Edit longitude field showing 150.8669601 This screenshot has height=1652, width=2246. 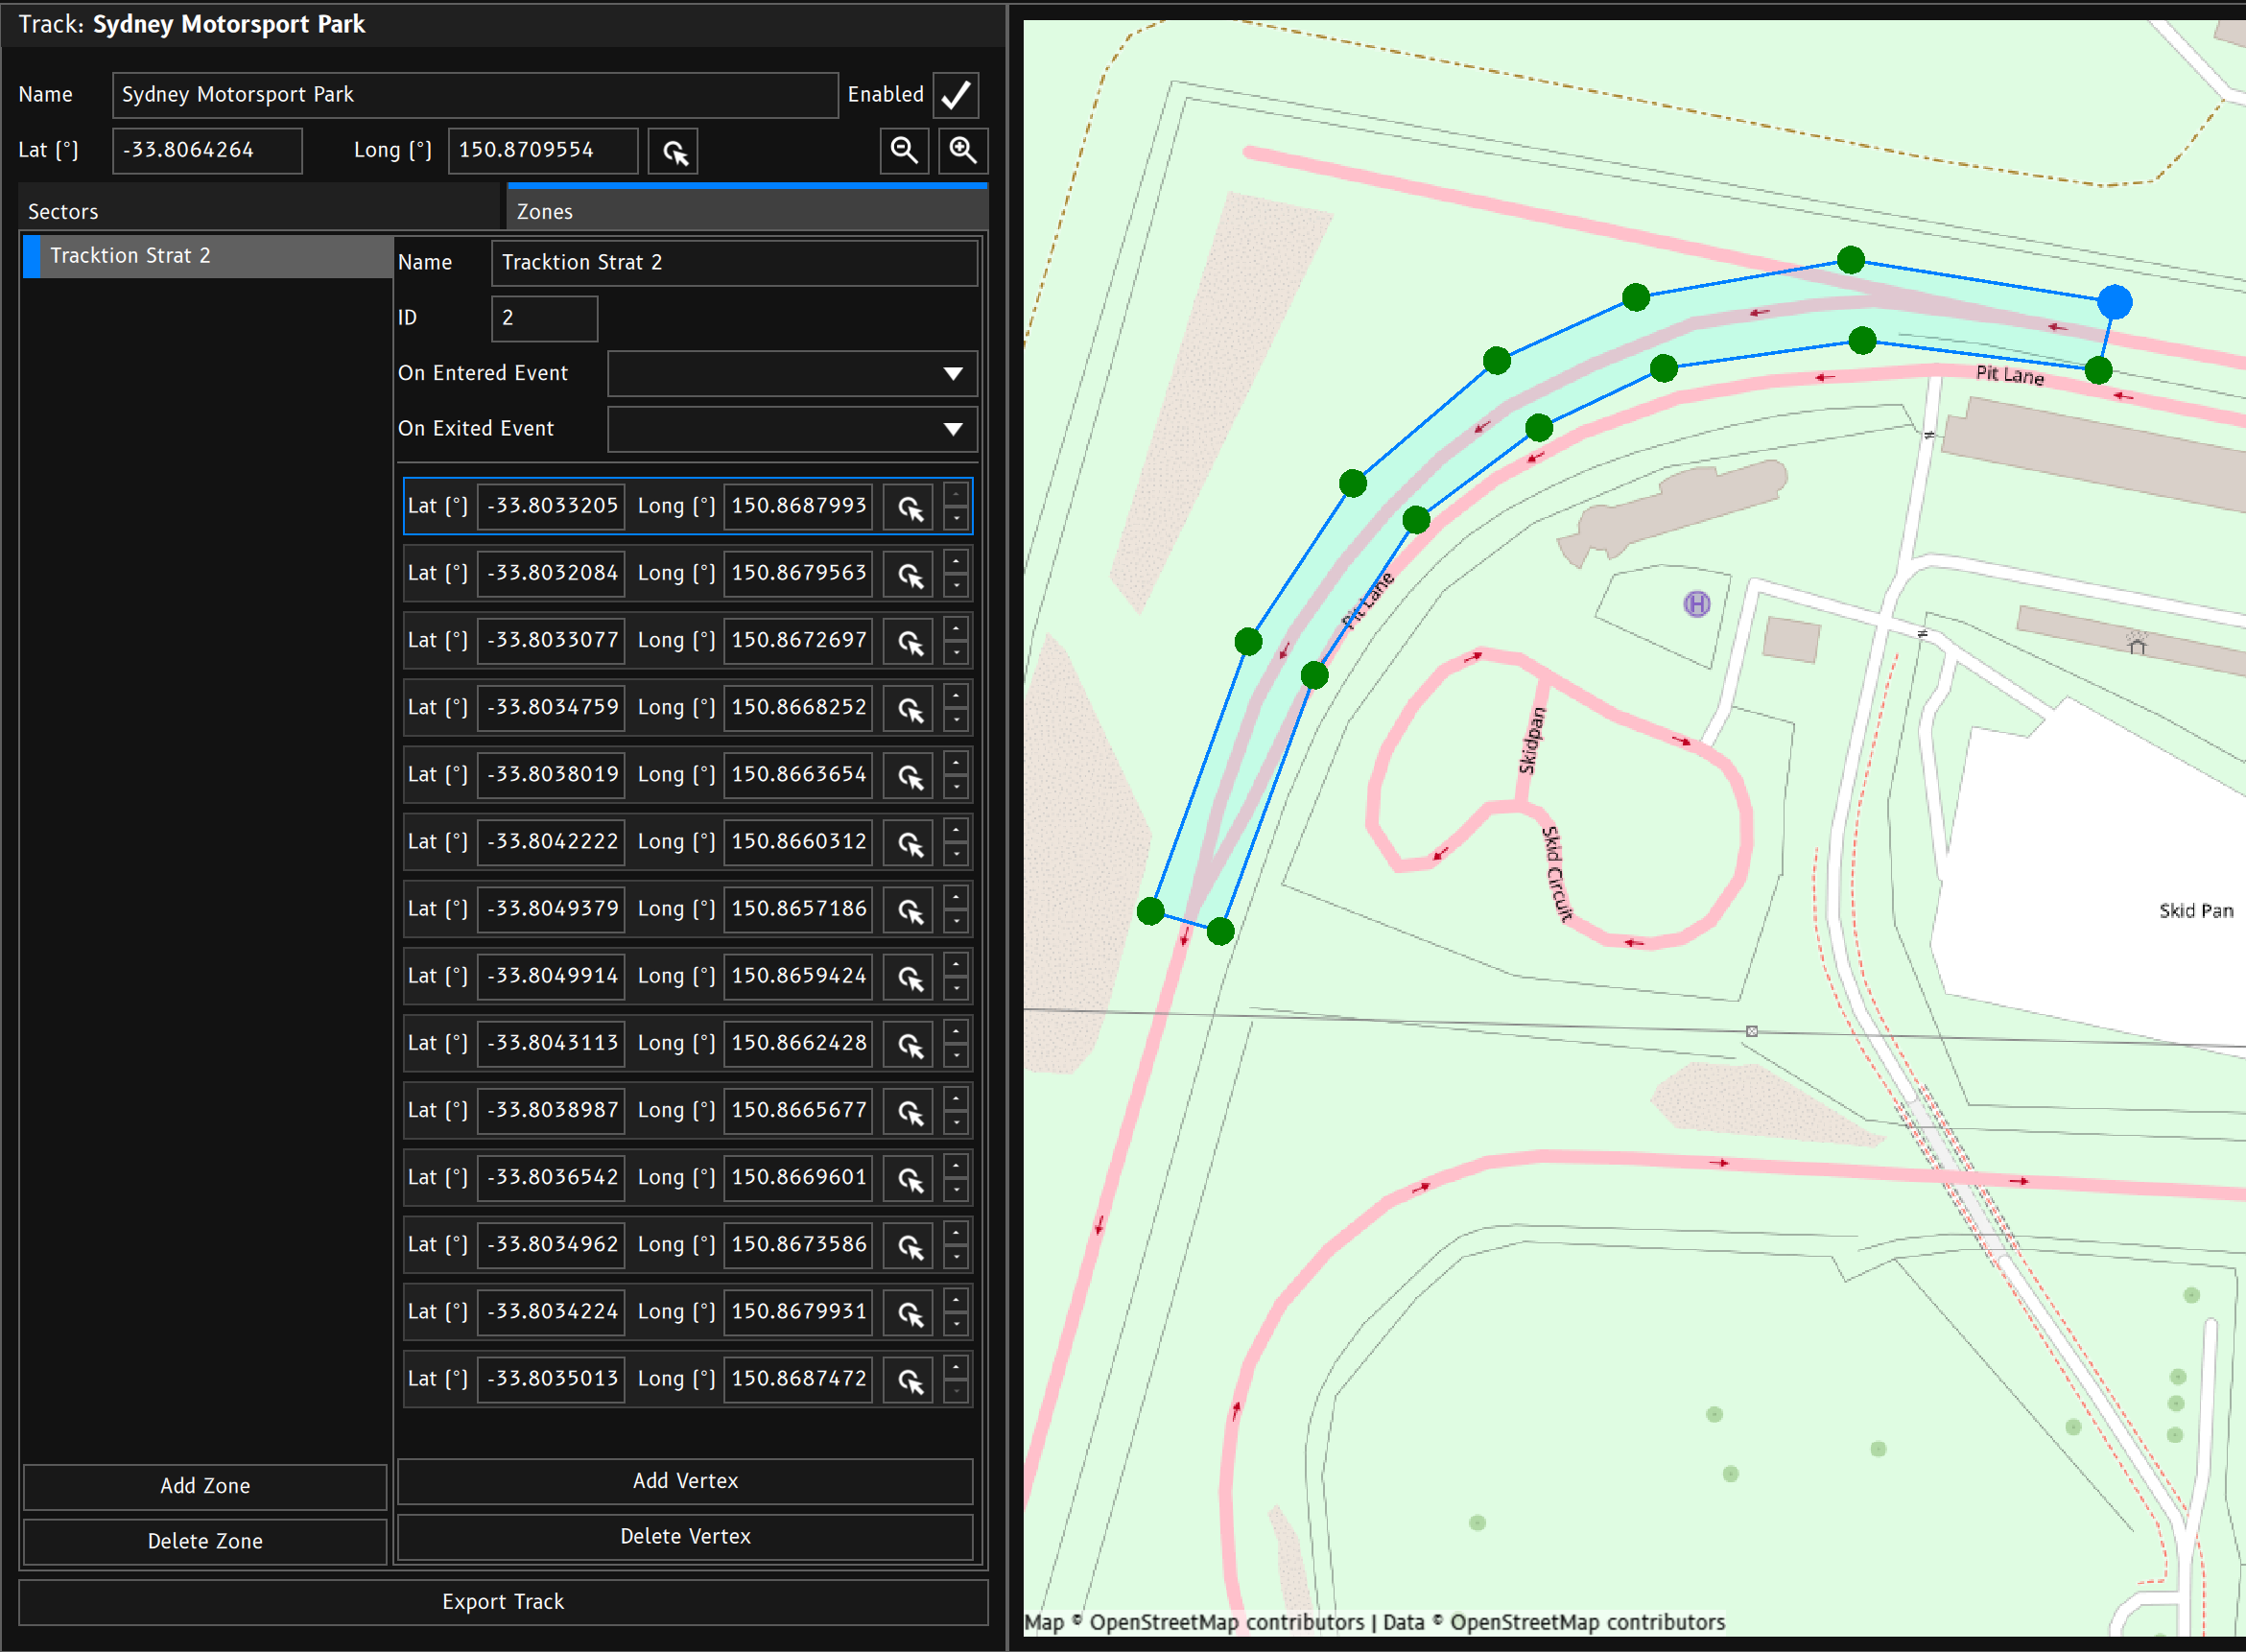(x=798, y=1178)
